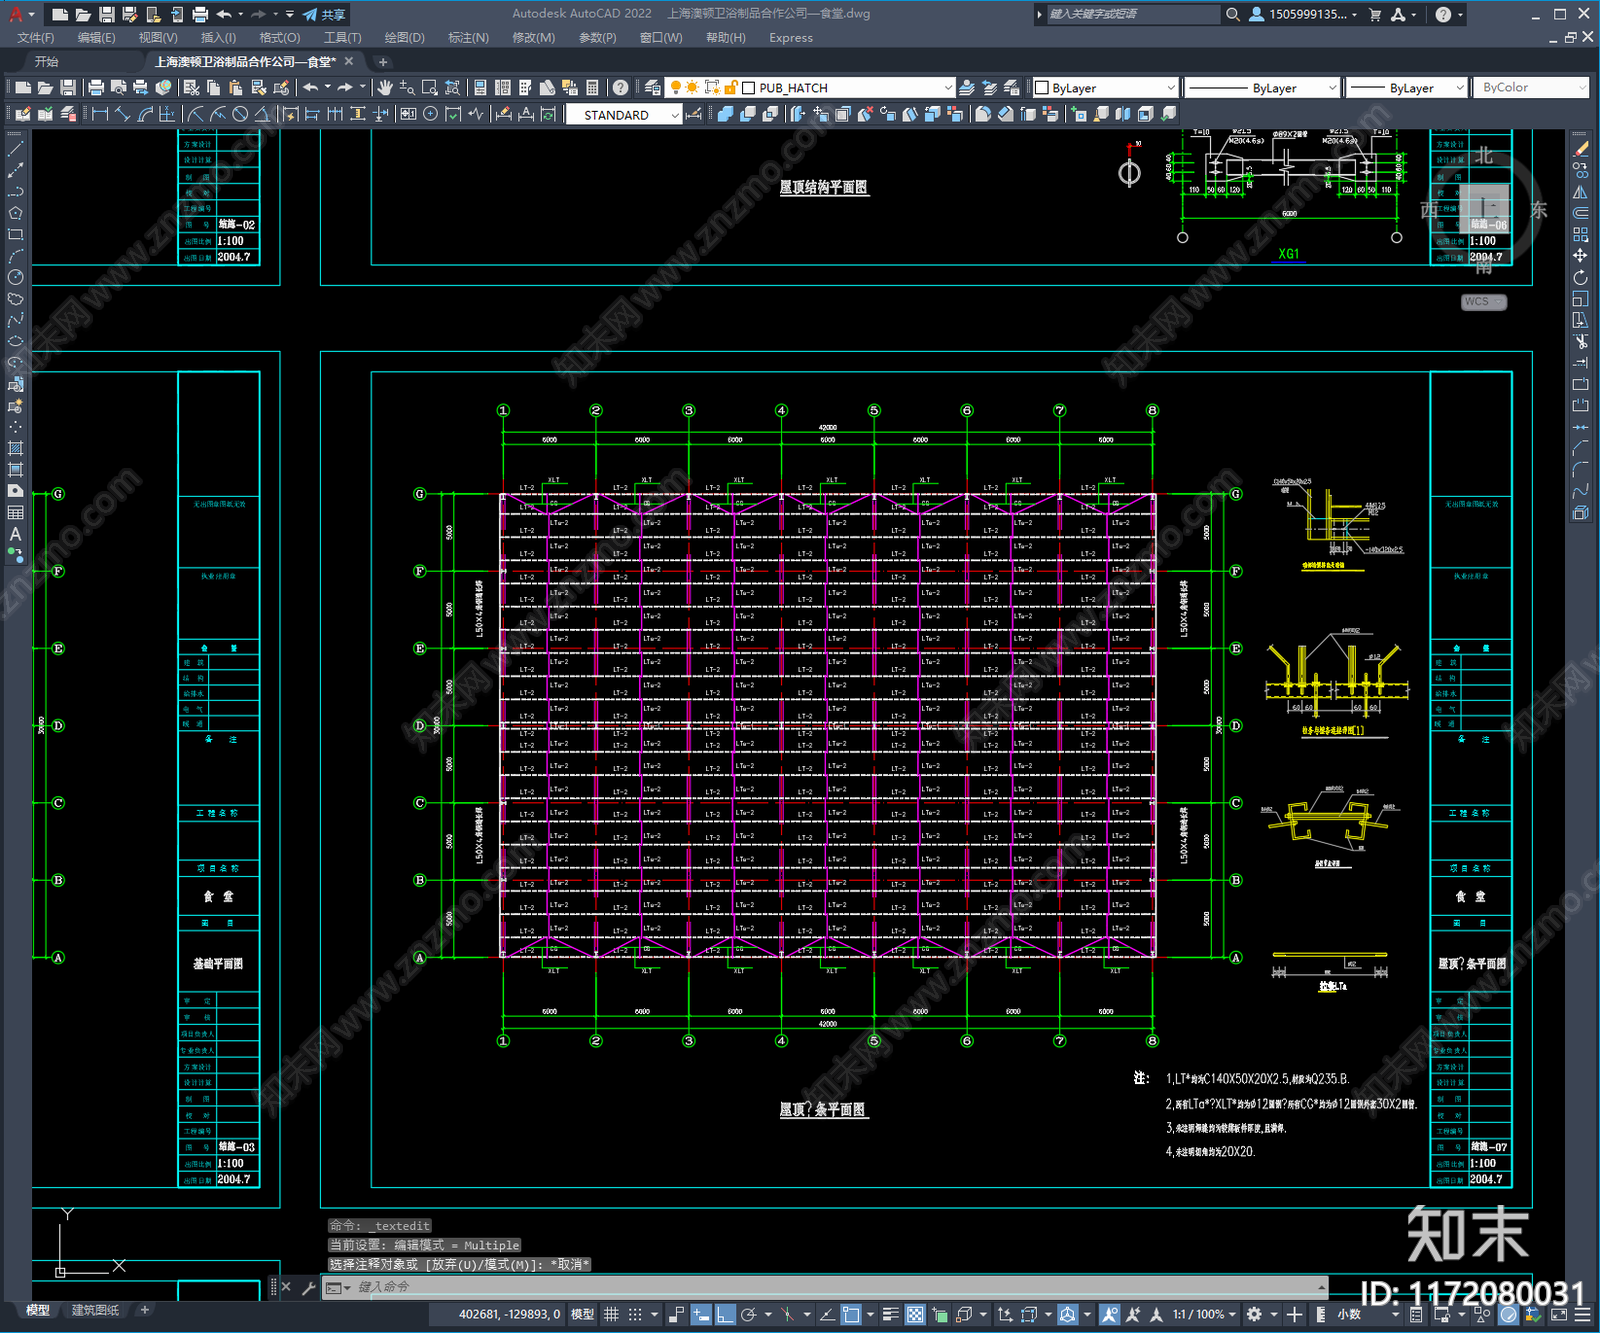Click the 共享 share button
Screen dimensions: 1600x1333
click(324, 14)
